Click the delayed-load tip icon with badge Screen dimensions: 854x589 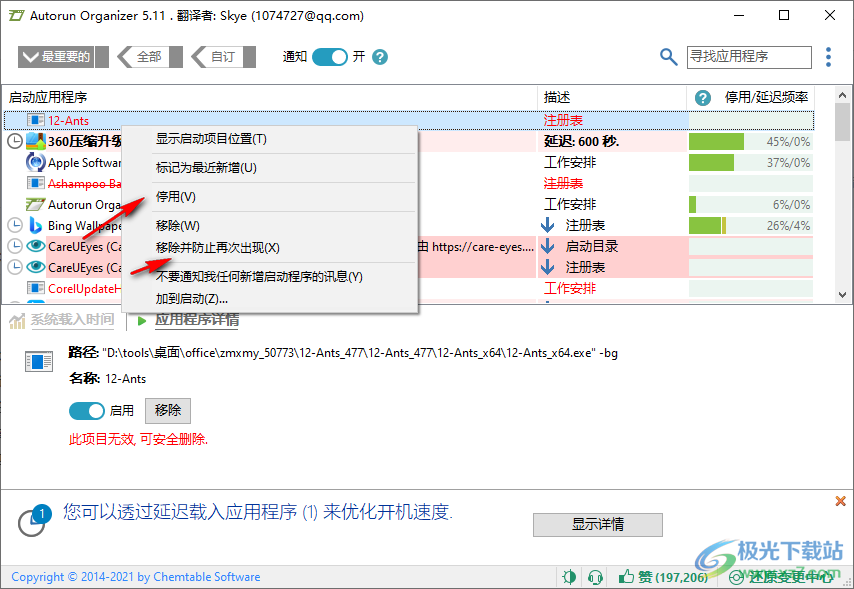pyautogui.click(x=34, y=520)
